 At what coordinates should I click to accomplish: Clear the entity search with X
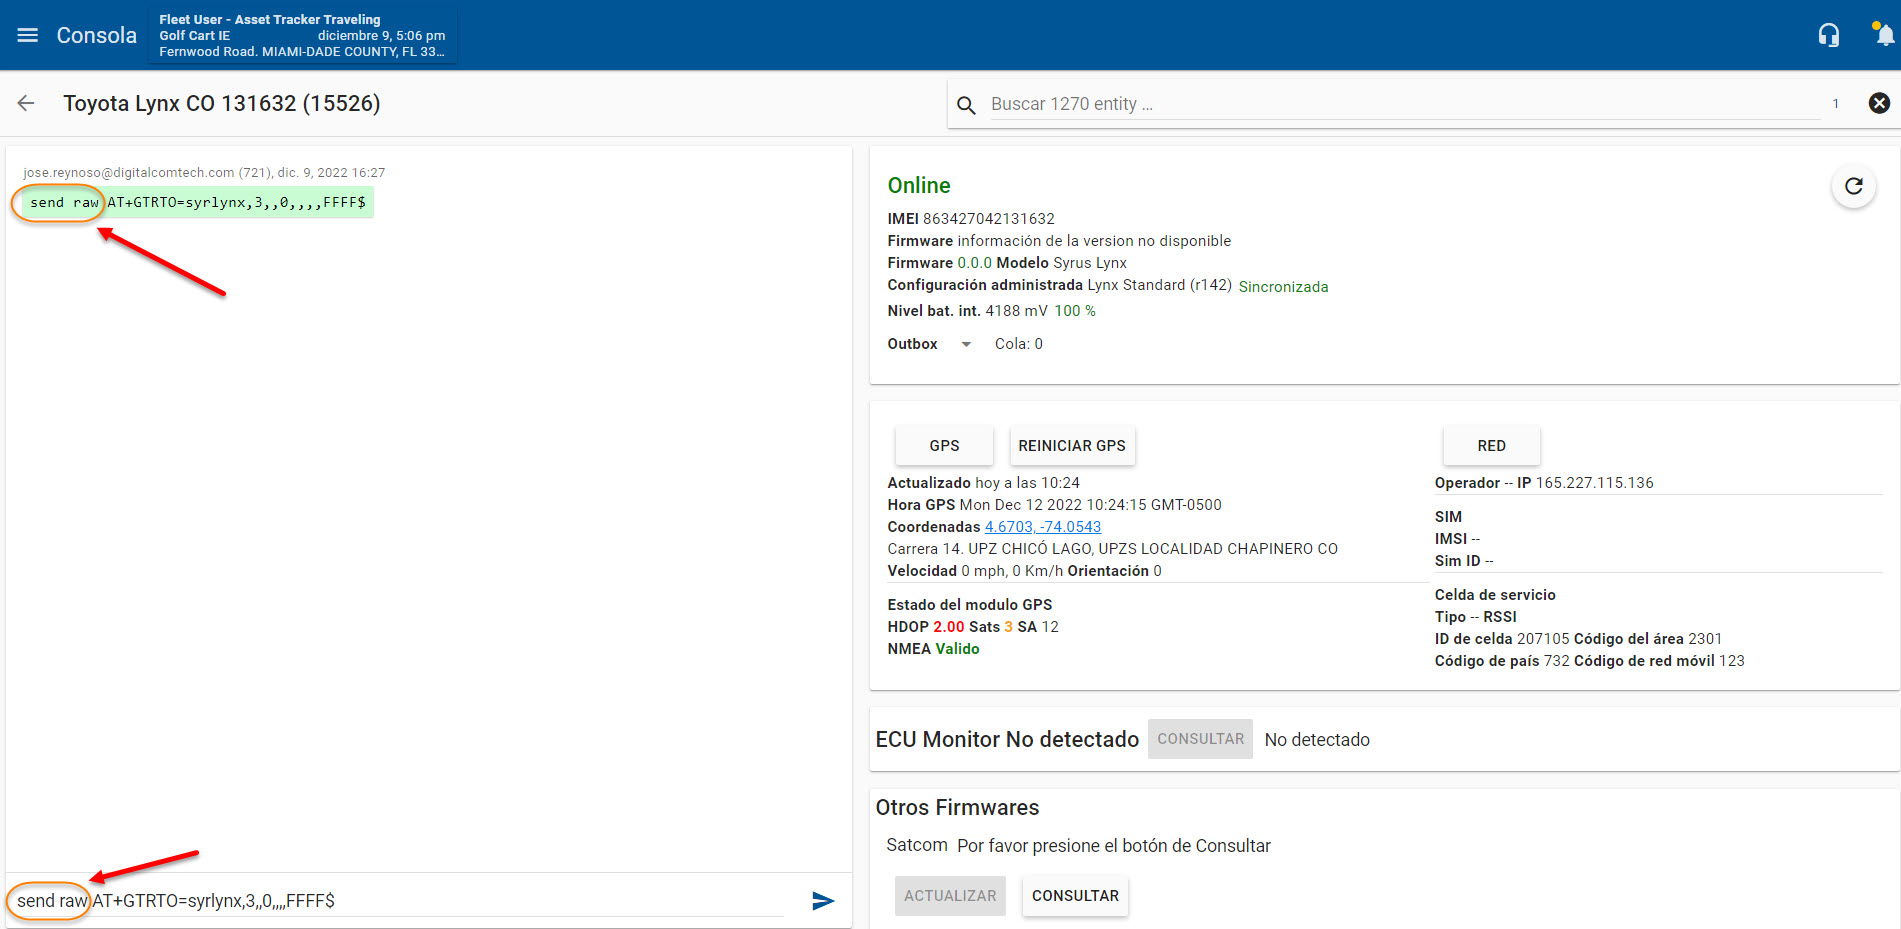1879,103
